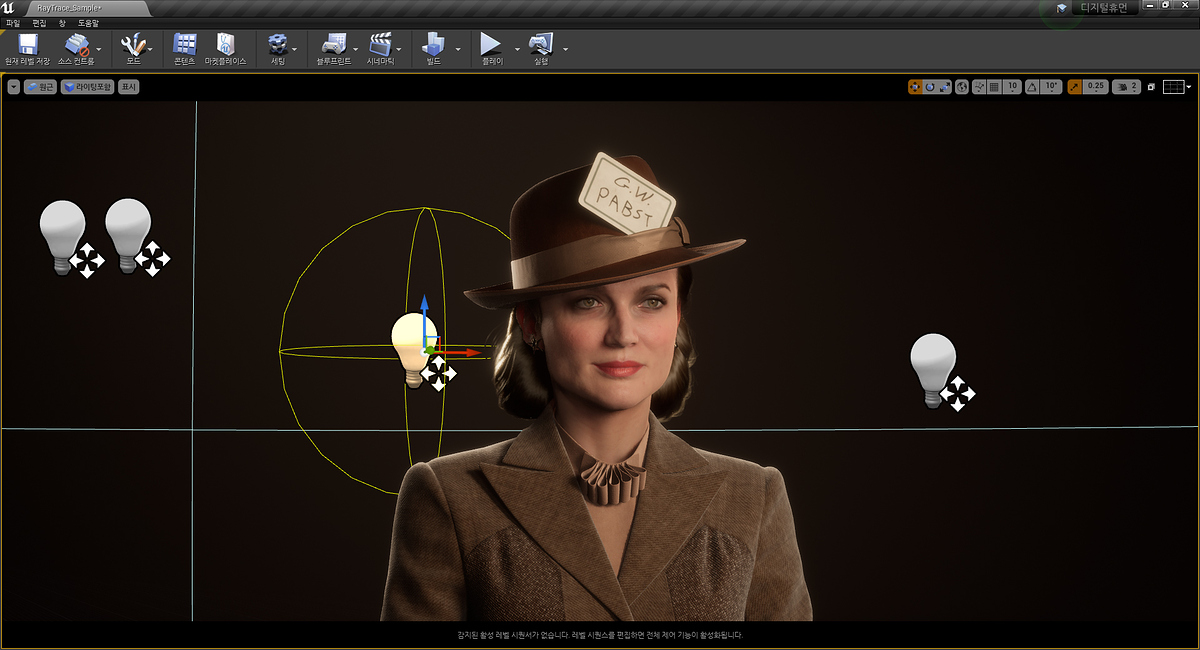Open the File (파일) menu
The width and height of the screenshot is (1200, 650).
[12, 22]
